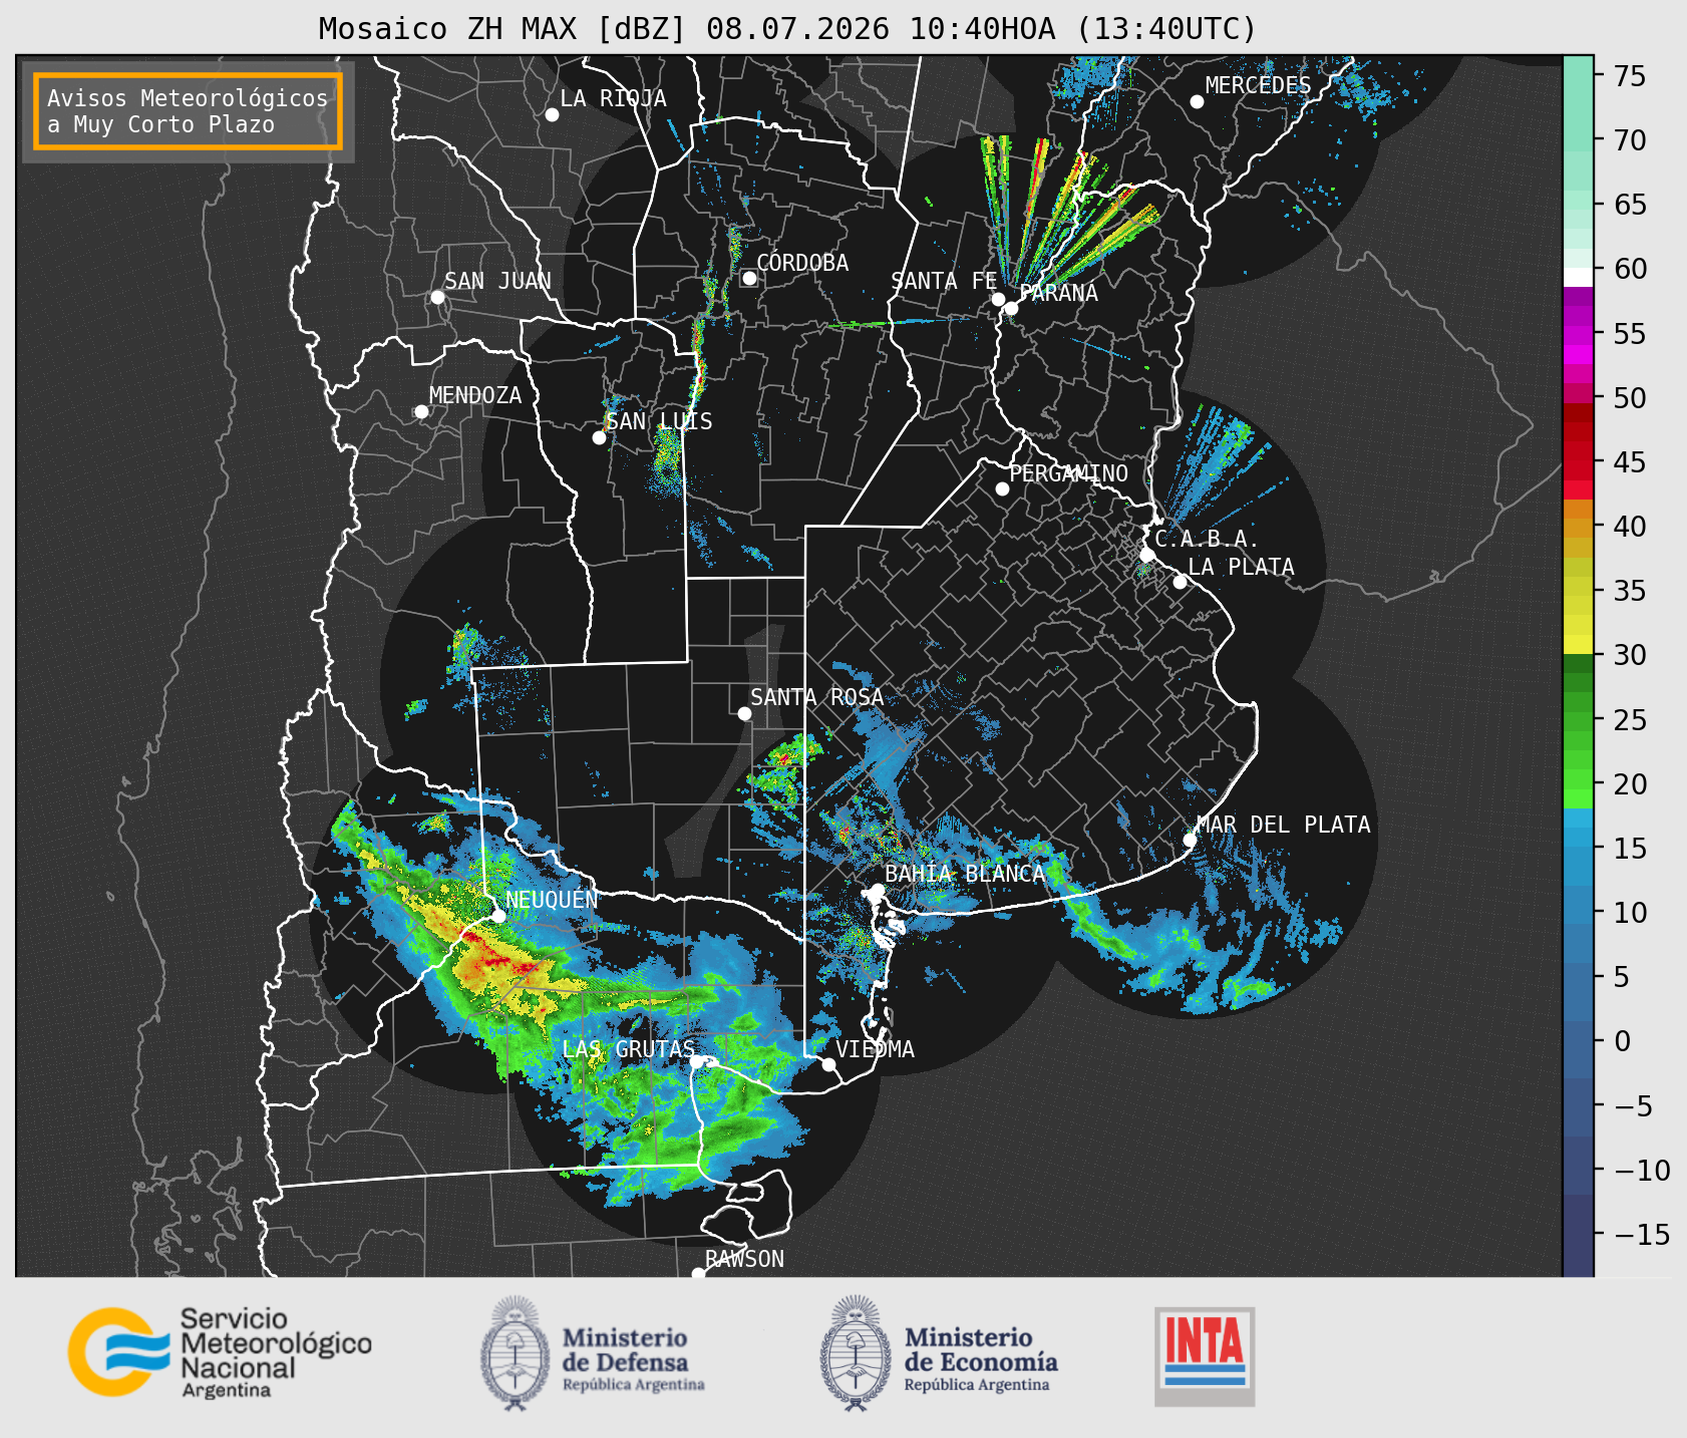Click the Servicio Meteorológico Nacional logo
The image size is (1687, 1438).
click(219, 1352)
